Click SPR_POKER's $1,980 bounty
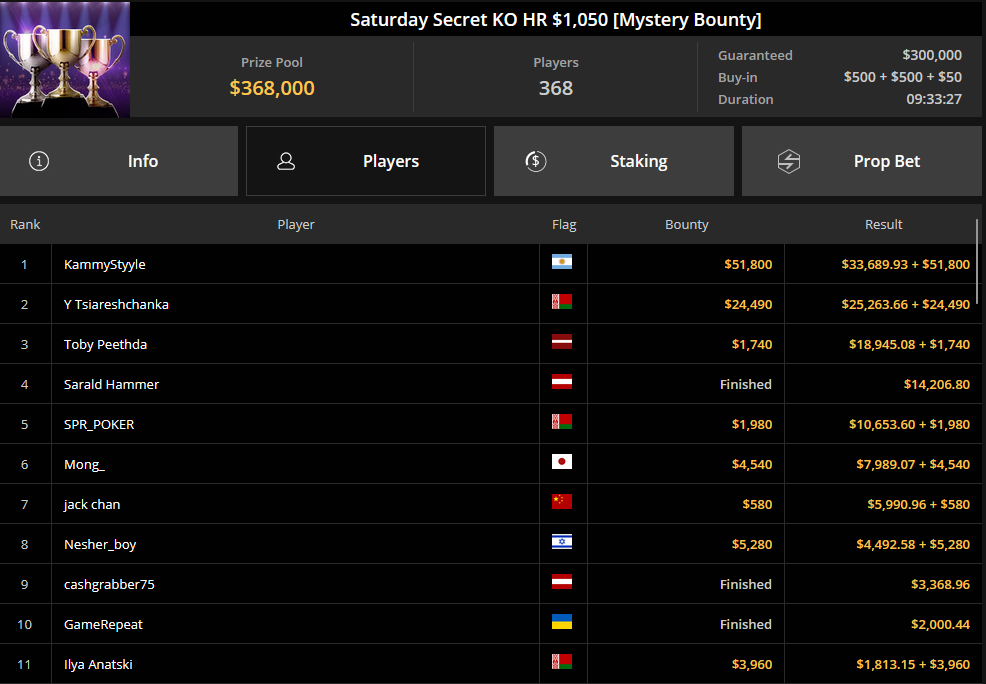Screen dimensions: 986x684 tap(751, 424)
